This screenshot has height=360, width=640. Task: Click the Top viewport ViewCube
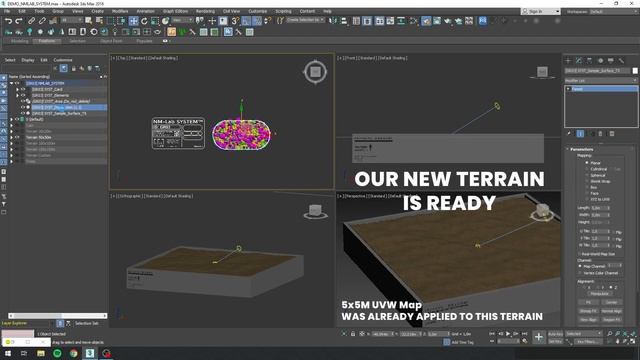(x=315, y=72)
